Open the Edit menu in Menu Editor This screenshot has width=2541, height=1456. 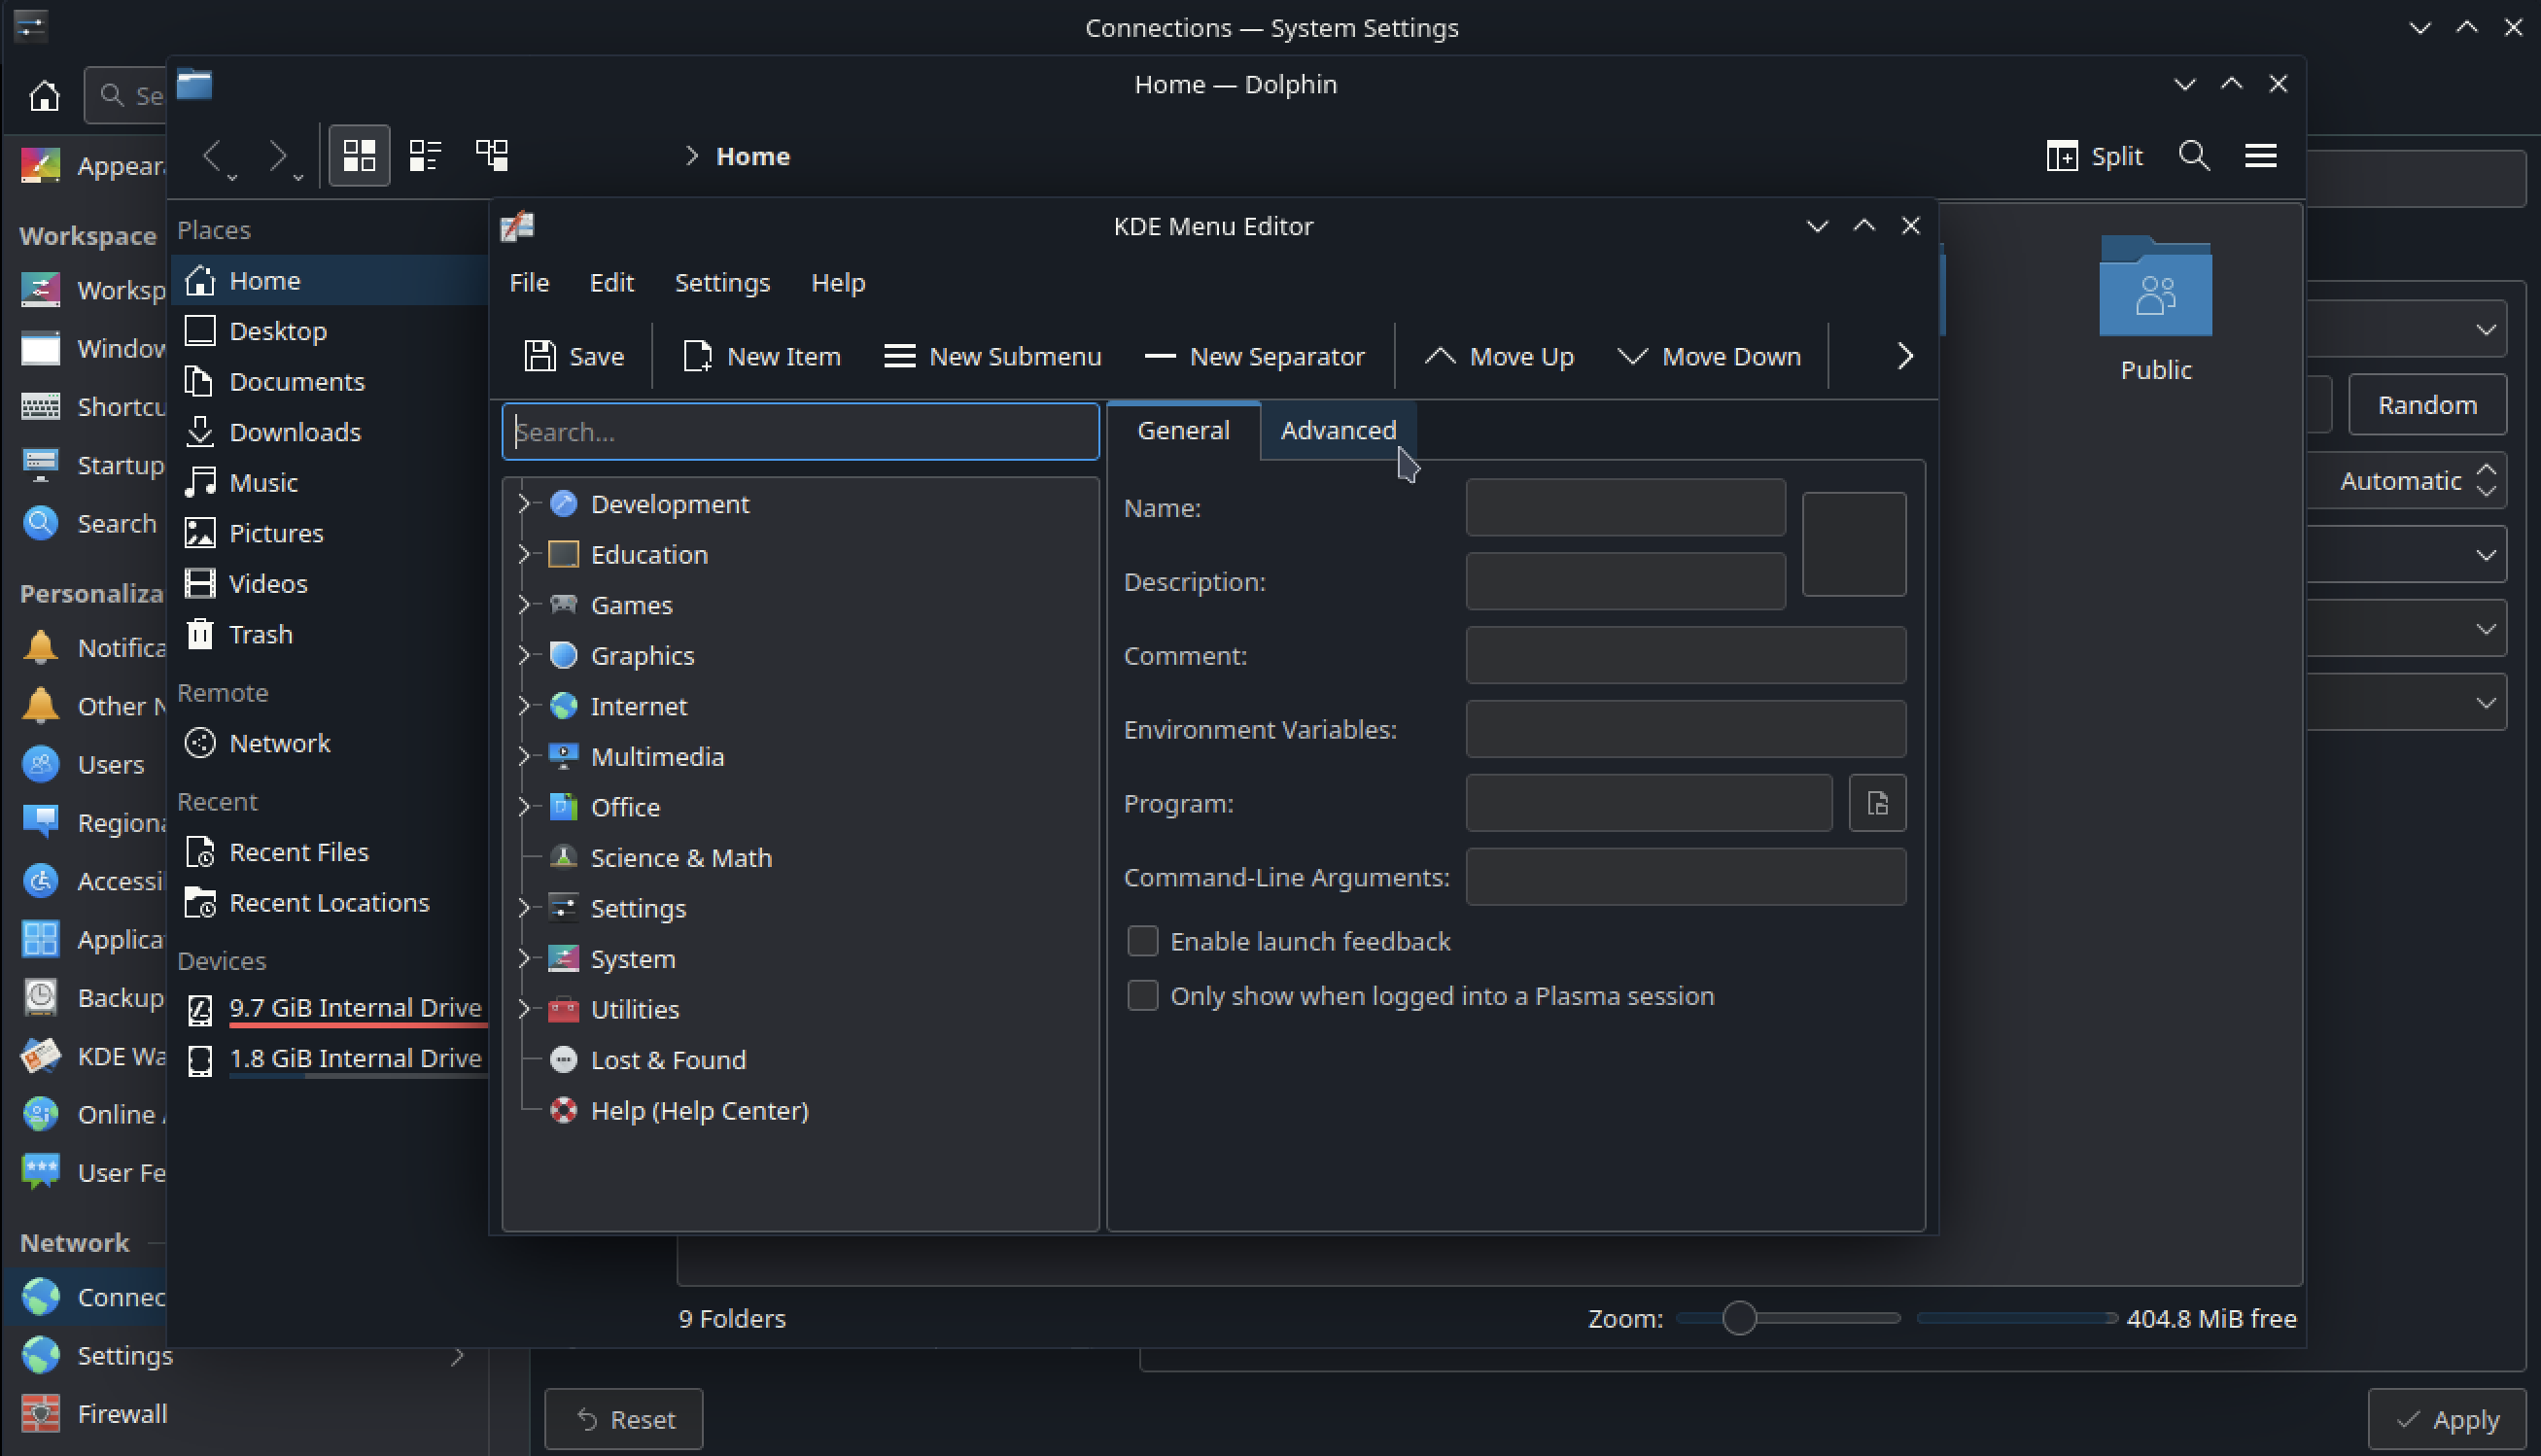[x=611, y=283]
